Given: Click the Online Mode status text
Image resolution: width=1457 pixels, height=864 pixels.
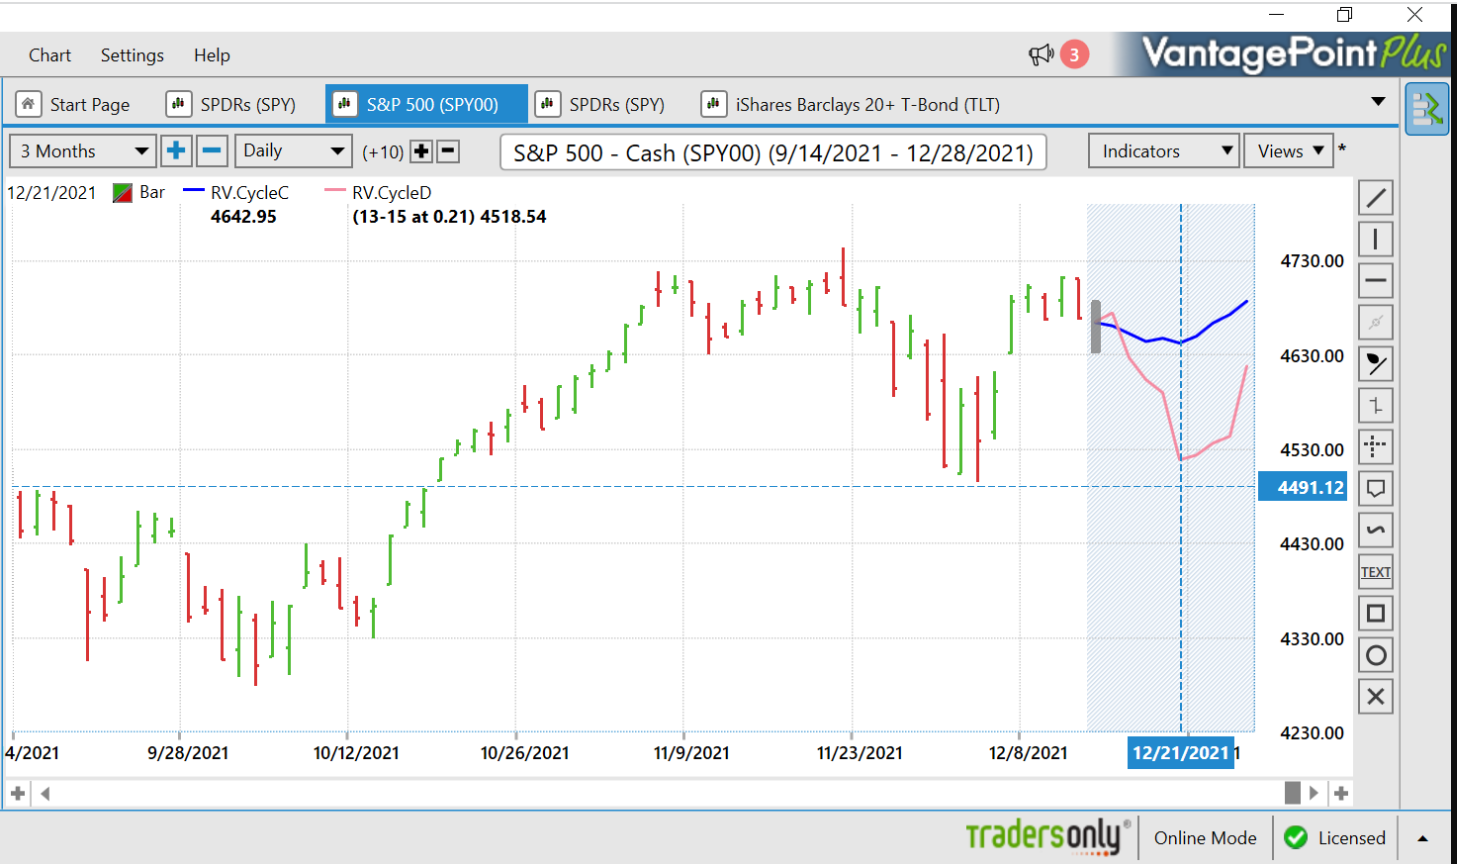Looking at the screenshot, I should (x=1205, y=838).
